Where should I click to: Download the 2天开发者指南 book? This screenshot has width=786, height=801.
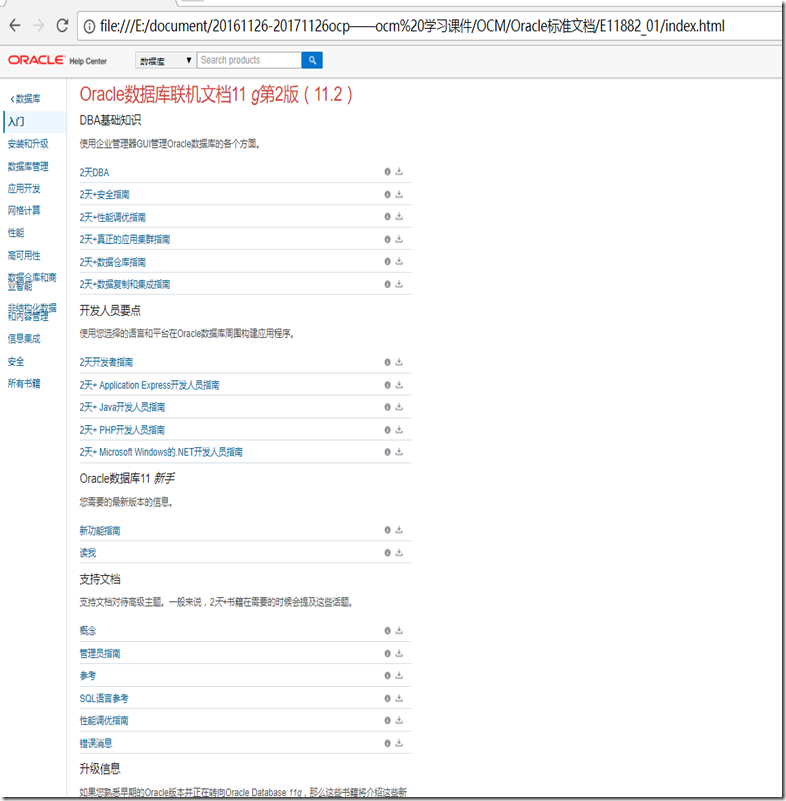399,362
